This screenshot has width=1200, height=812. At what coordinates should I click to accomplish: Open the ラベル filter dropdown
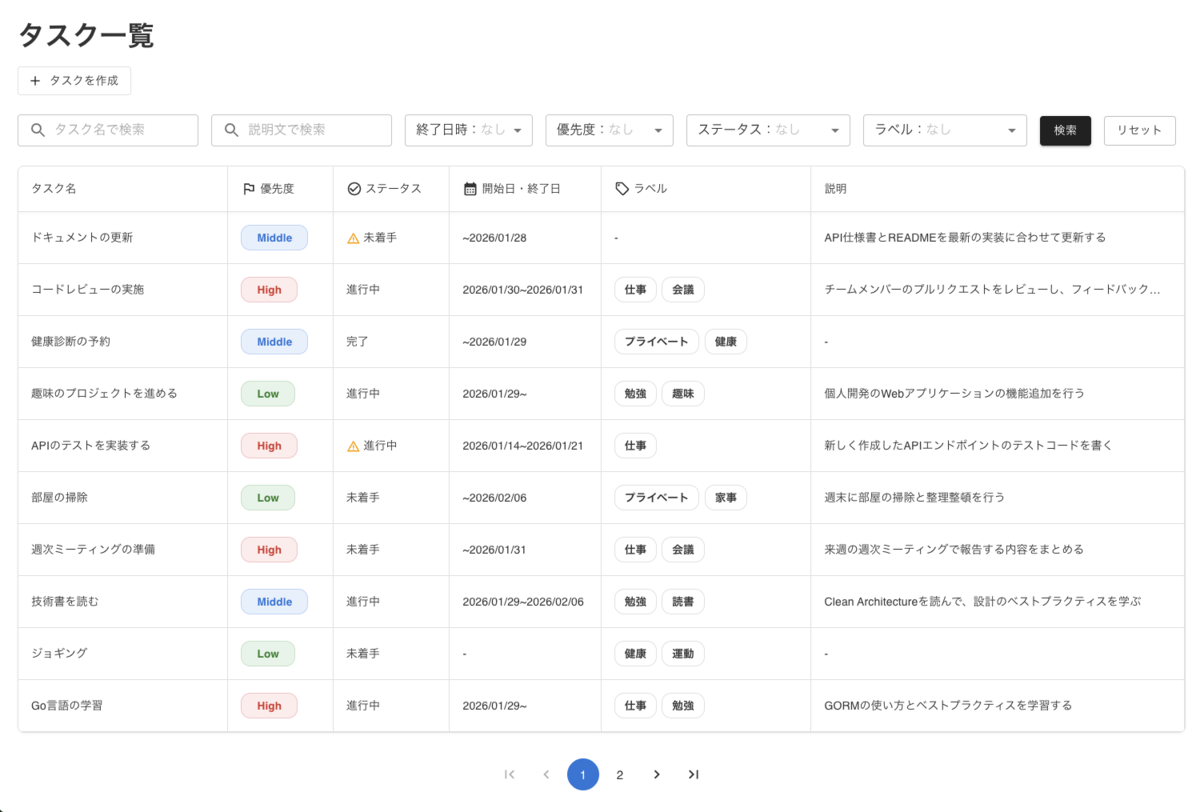945,130
